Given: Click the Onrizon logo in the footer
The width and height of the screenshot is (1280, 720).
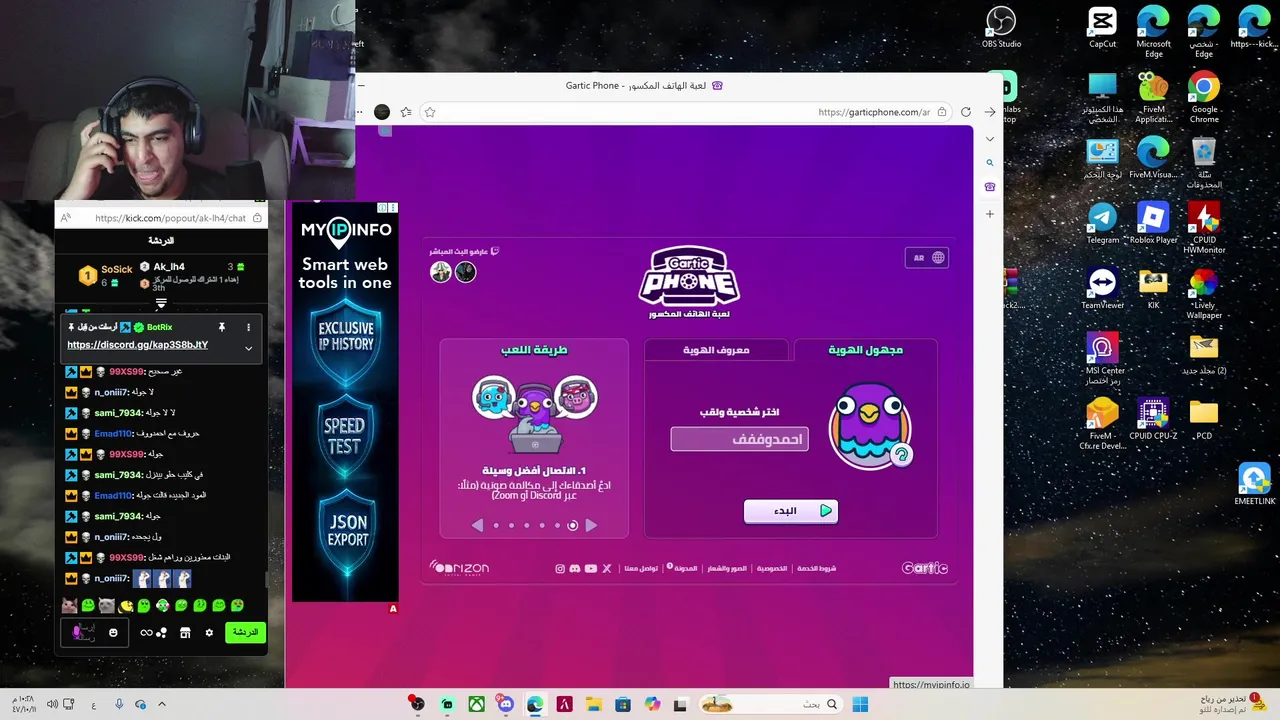Looking at the screenshot, I should click(460, 568).
